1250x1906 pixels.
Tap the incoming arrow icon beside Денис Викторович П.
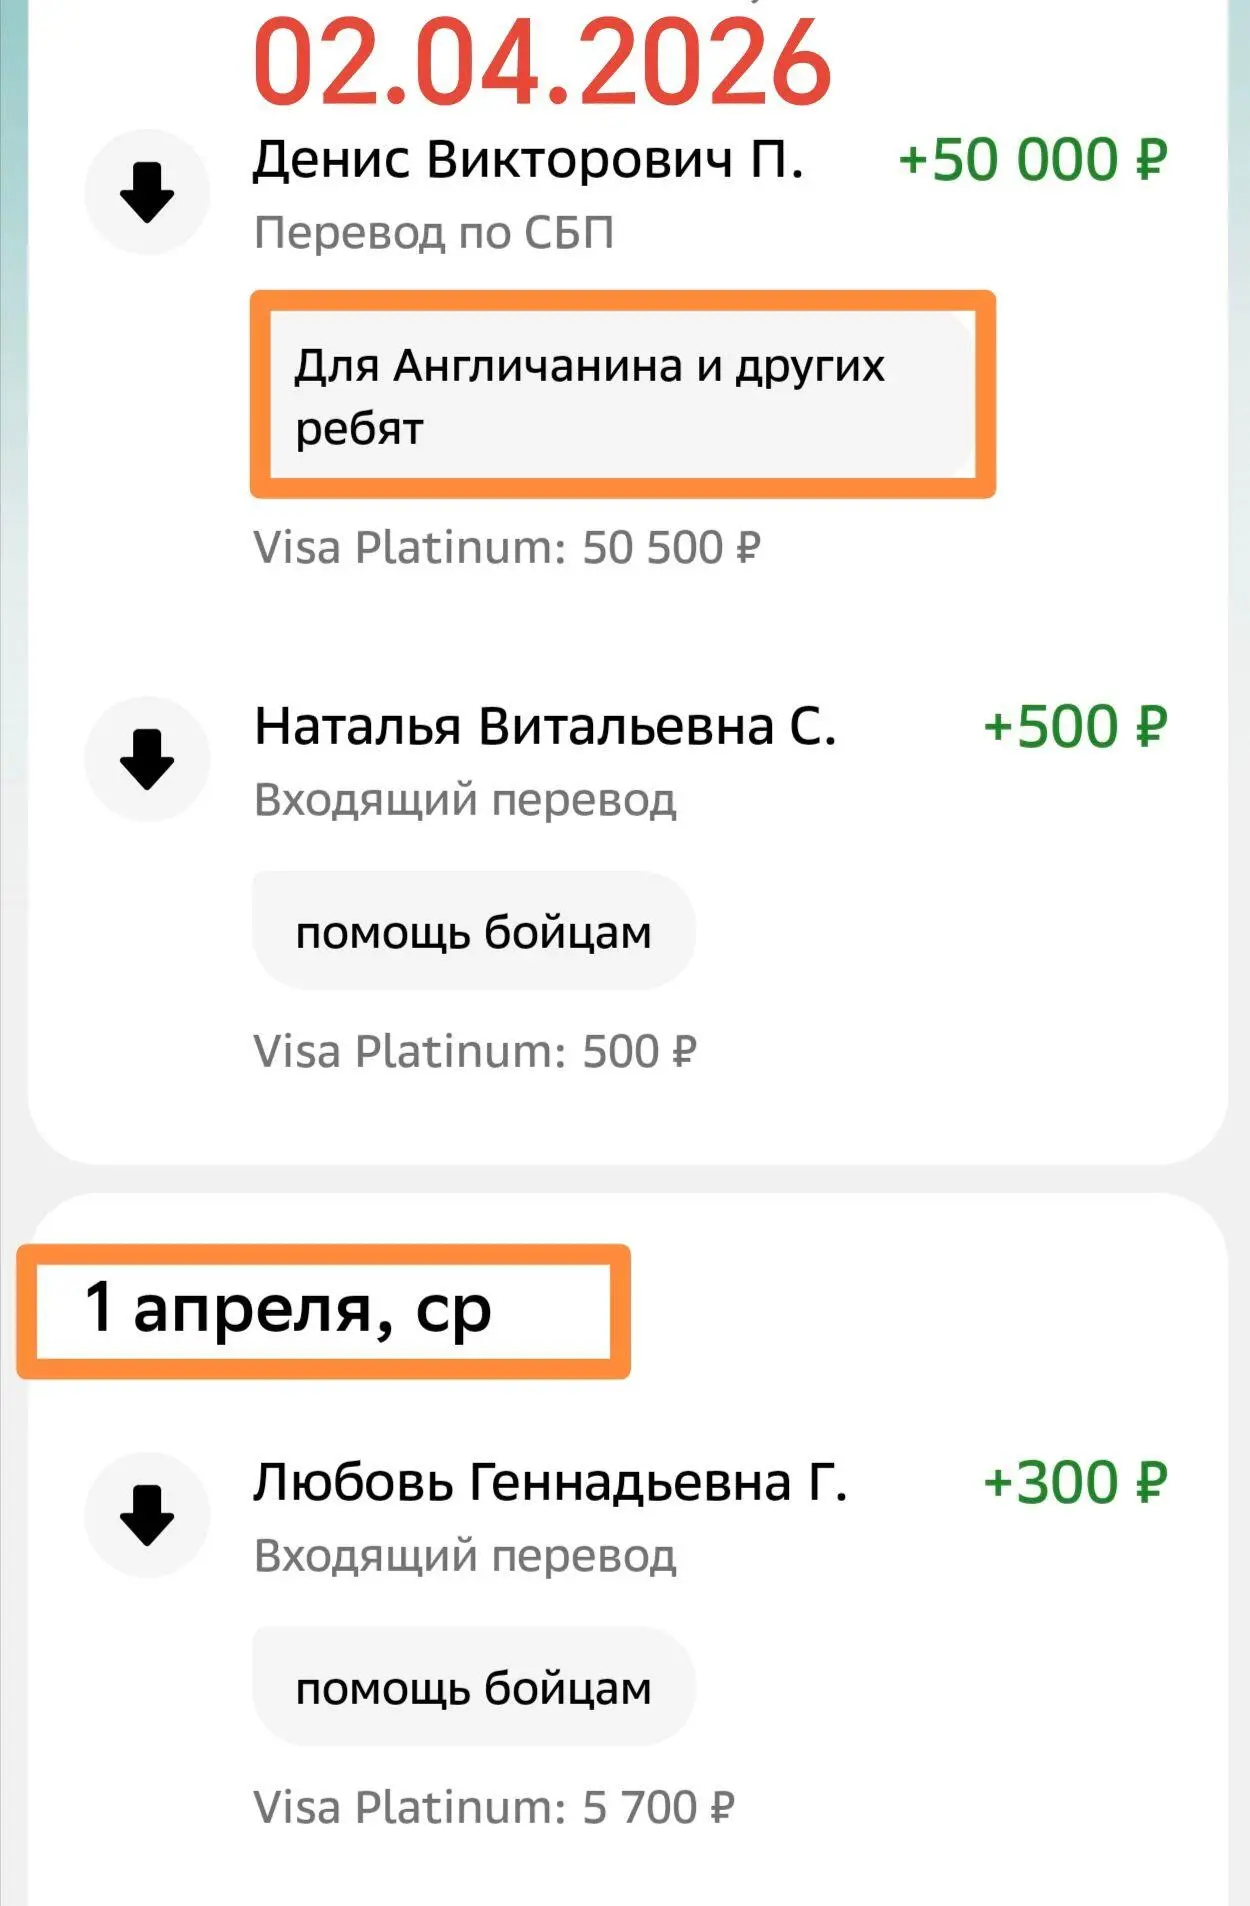pos(147,191)
